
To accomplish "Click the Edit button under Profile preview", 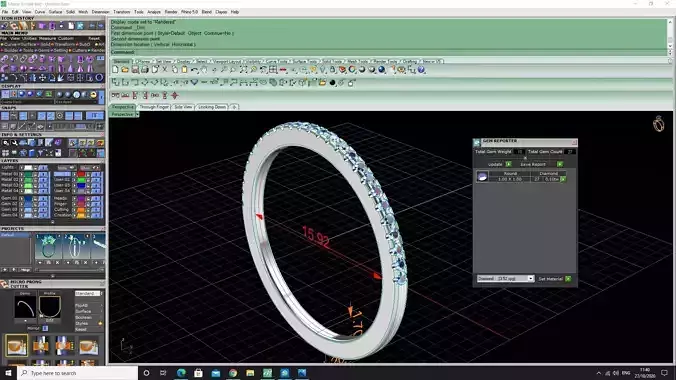I will point(50,320).
